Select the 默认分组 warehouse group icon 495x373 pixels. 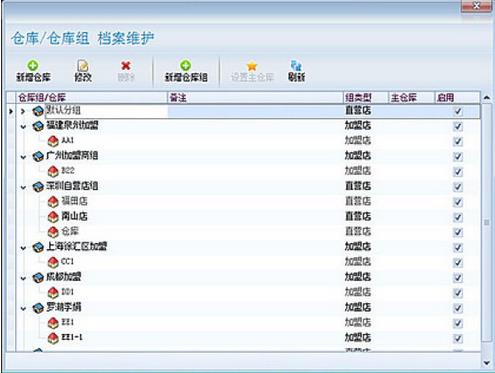pyautogui.click(x=38, y=111)
